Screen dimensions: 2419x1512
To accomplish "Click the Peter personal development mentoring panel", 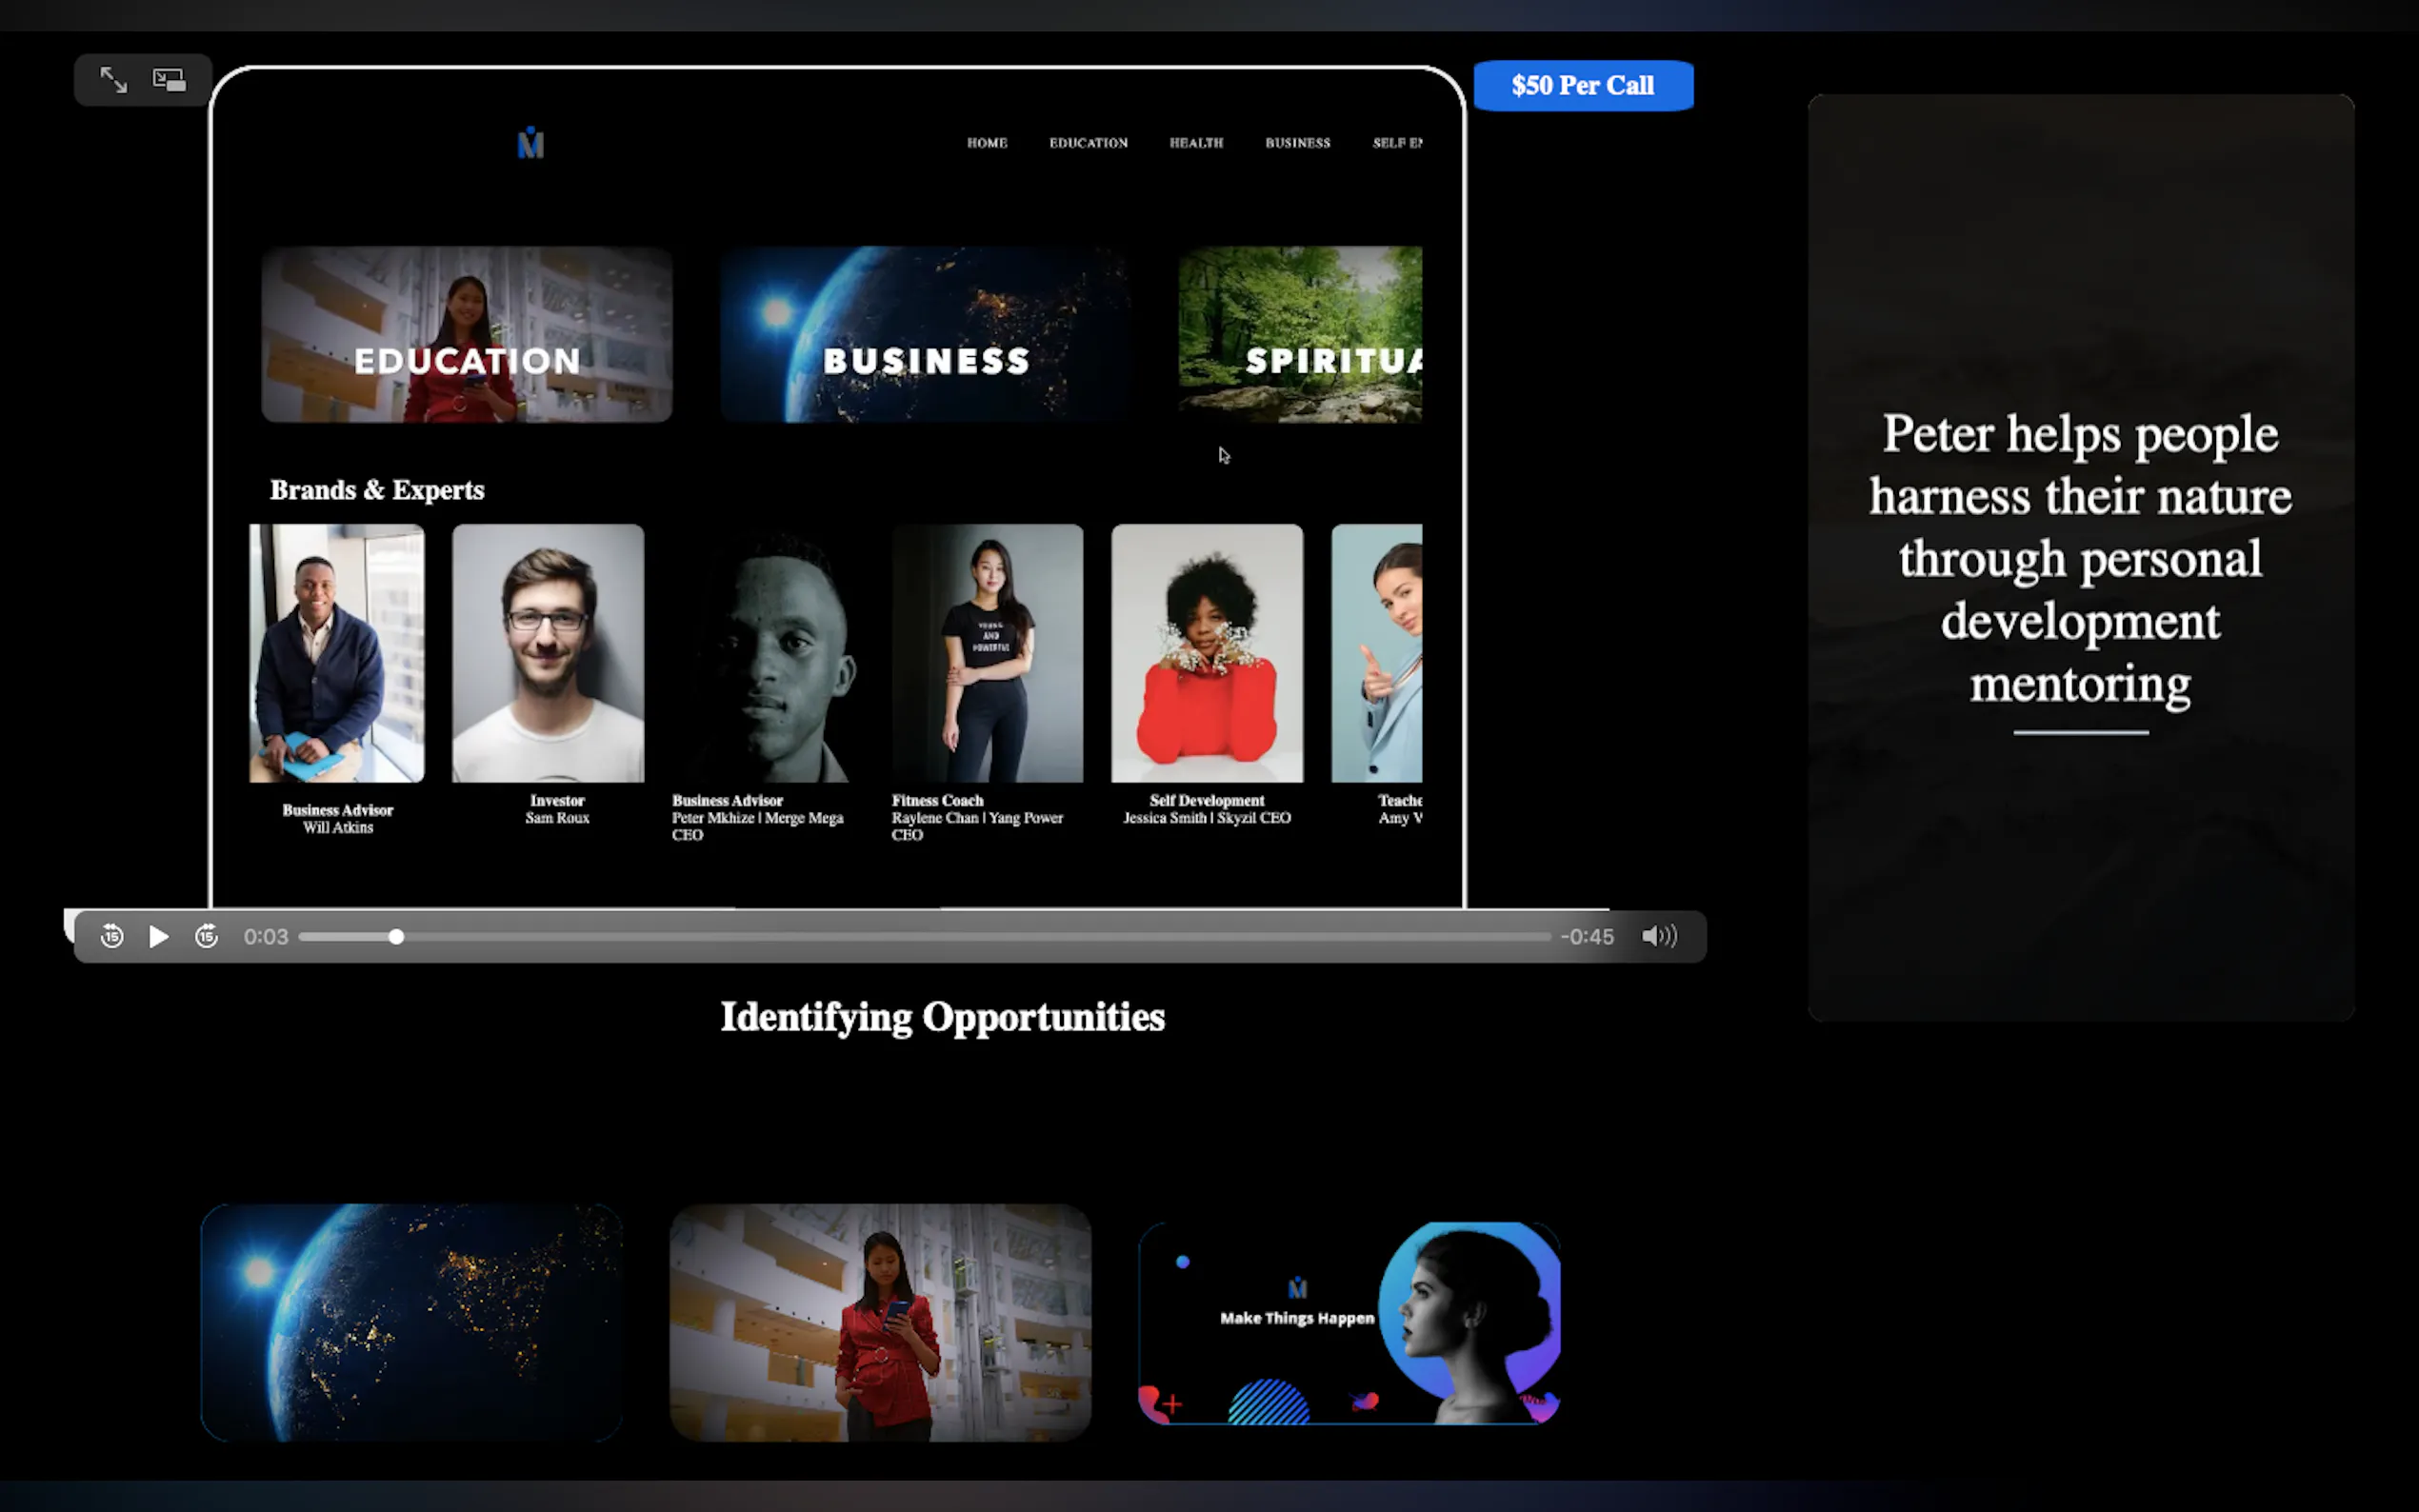I will click(2080, 557).
